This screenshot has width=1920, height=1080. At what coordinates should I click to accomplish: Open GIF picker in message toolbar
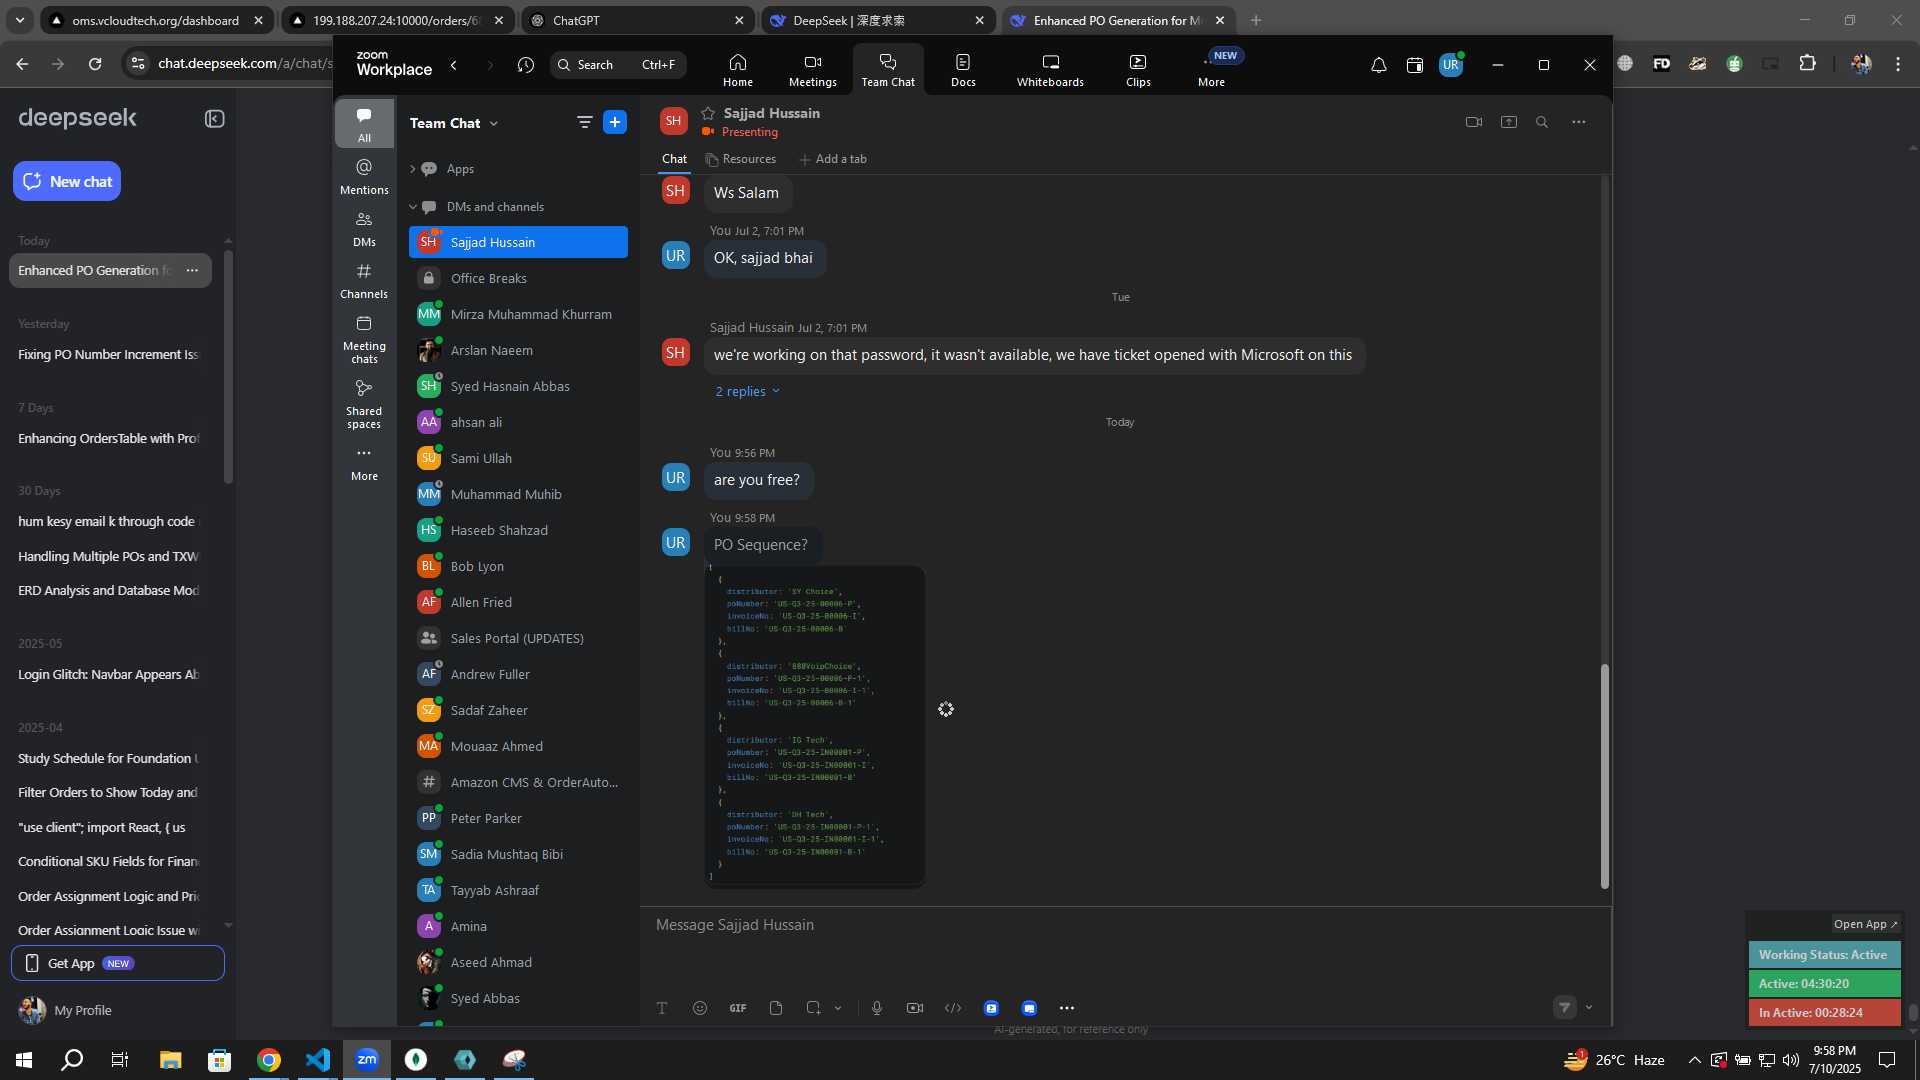(x=738, y=1008)
